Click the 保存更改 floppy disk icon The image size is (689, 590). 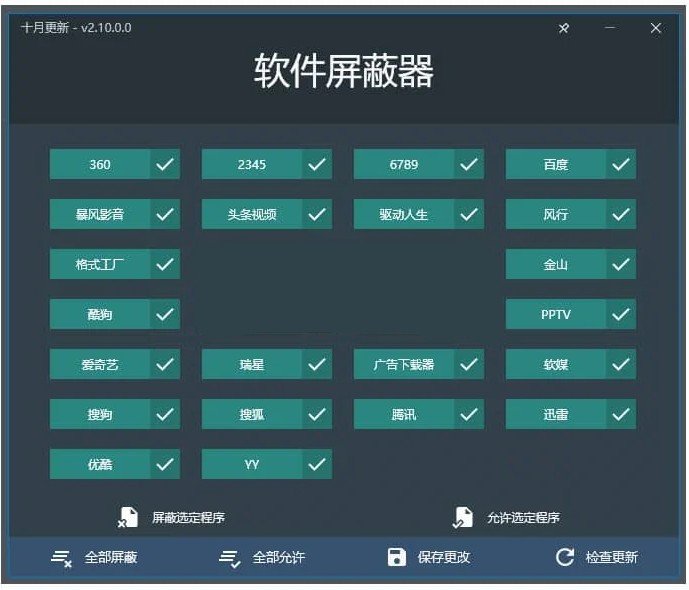(397, 557)
